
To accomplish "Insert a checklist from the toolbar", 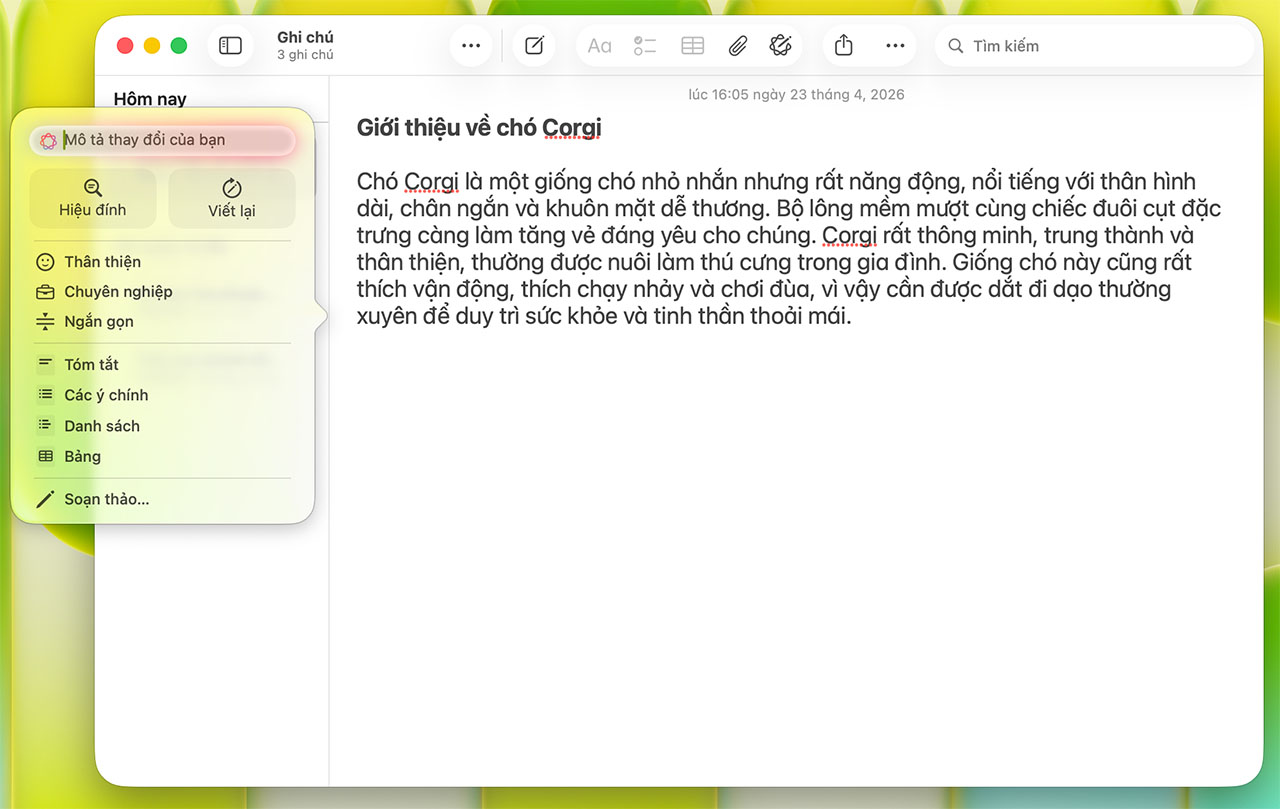I will (645, 46).
